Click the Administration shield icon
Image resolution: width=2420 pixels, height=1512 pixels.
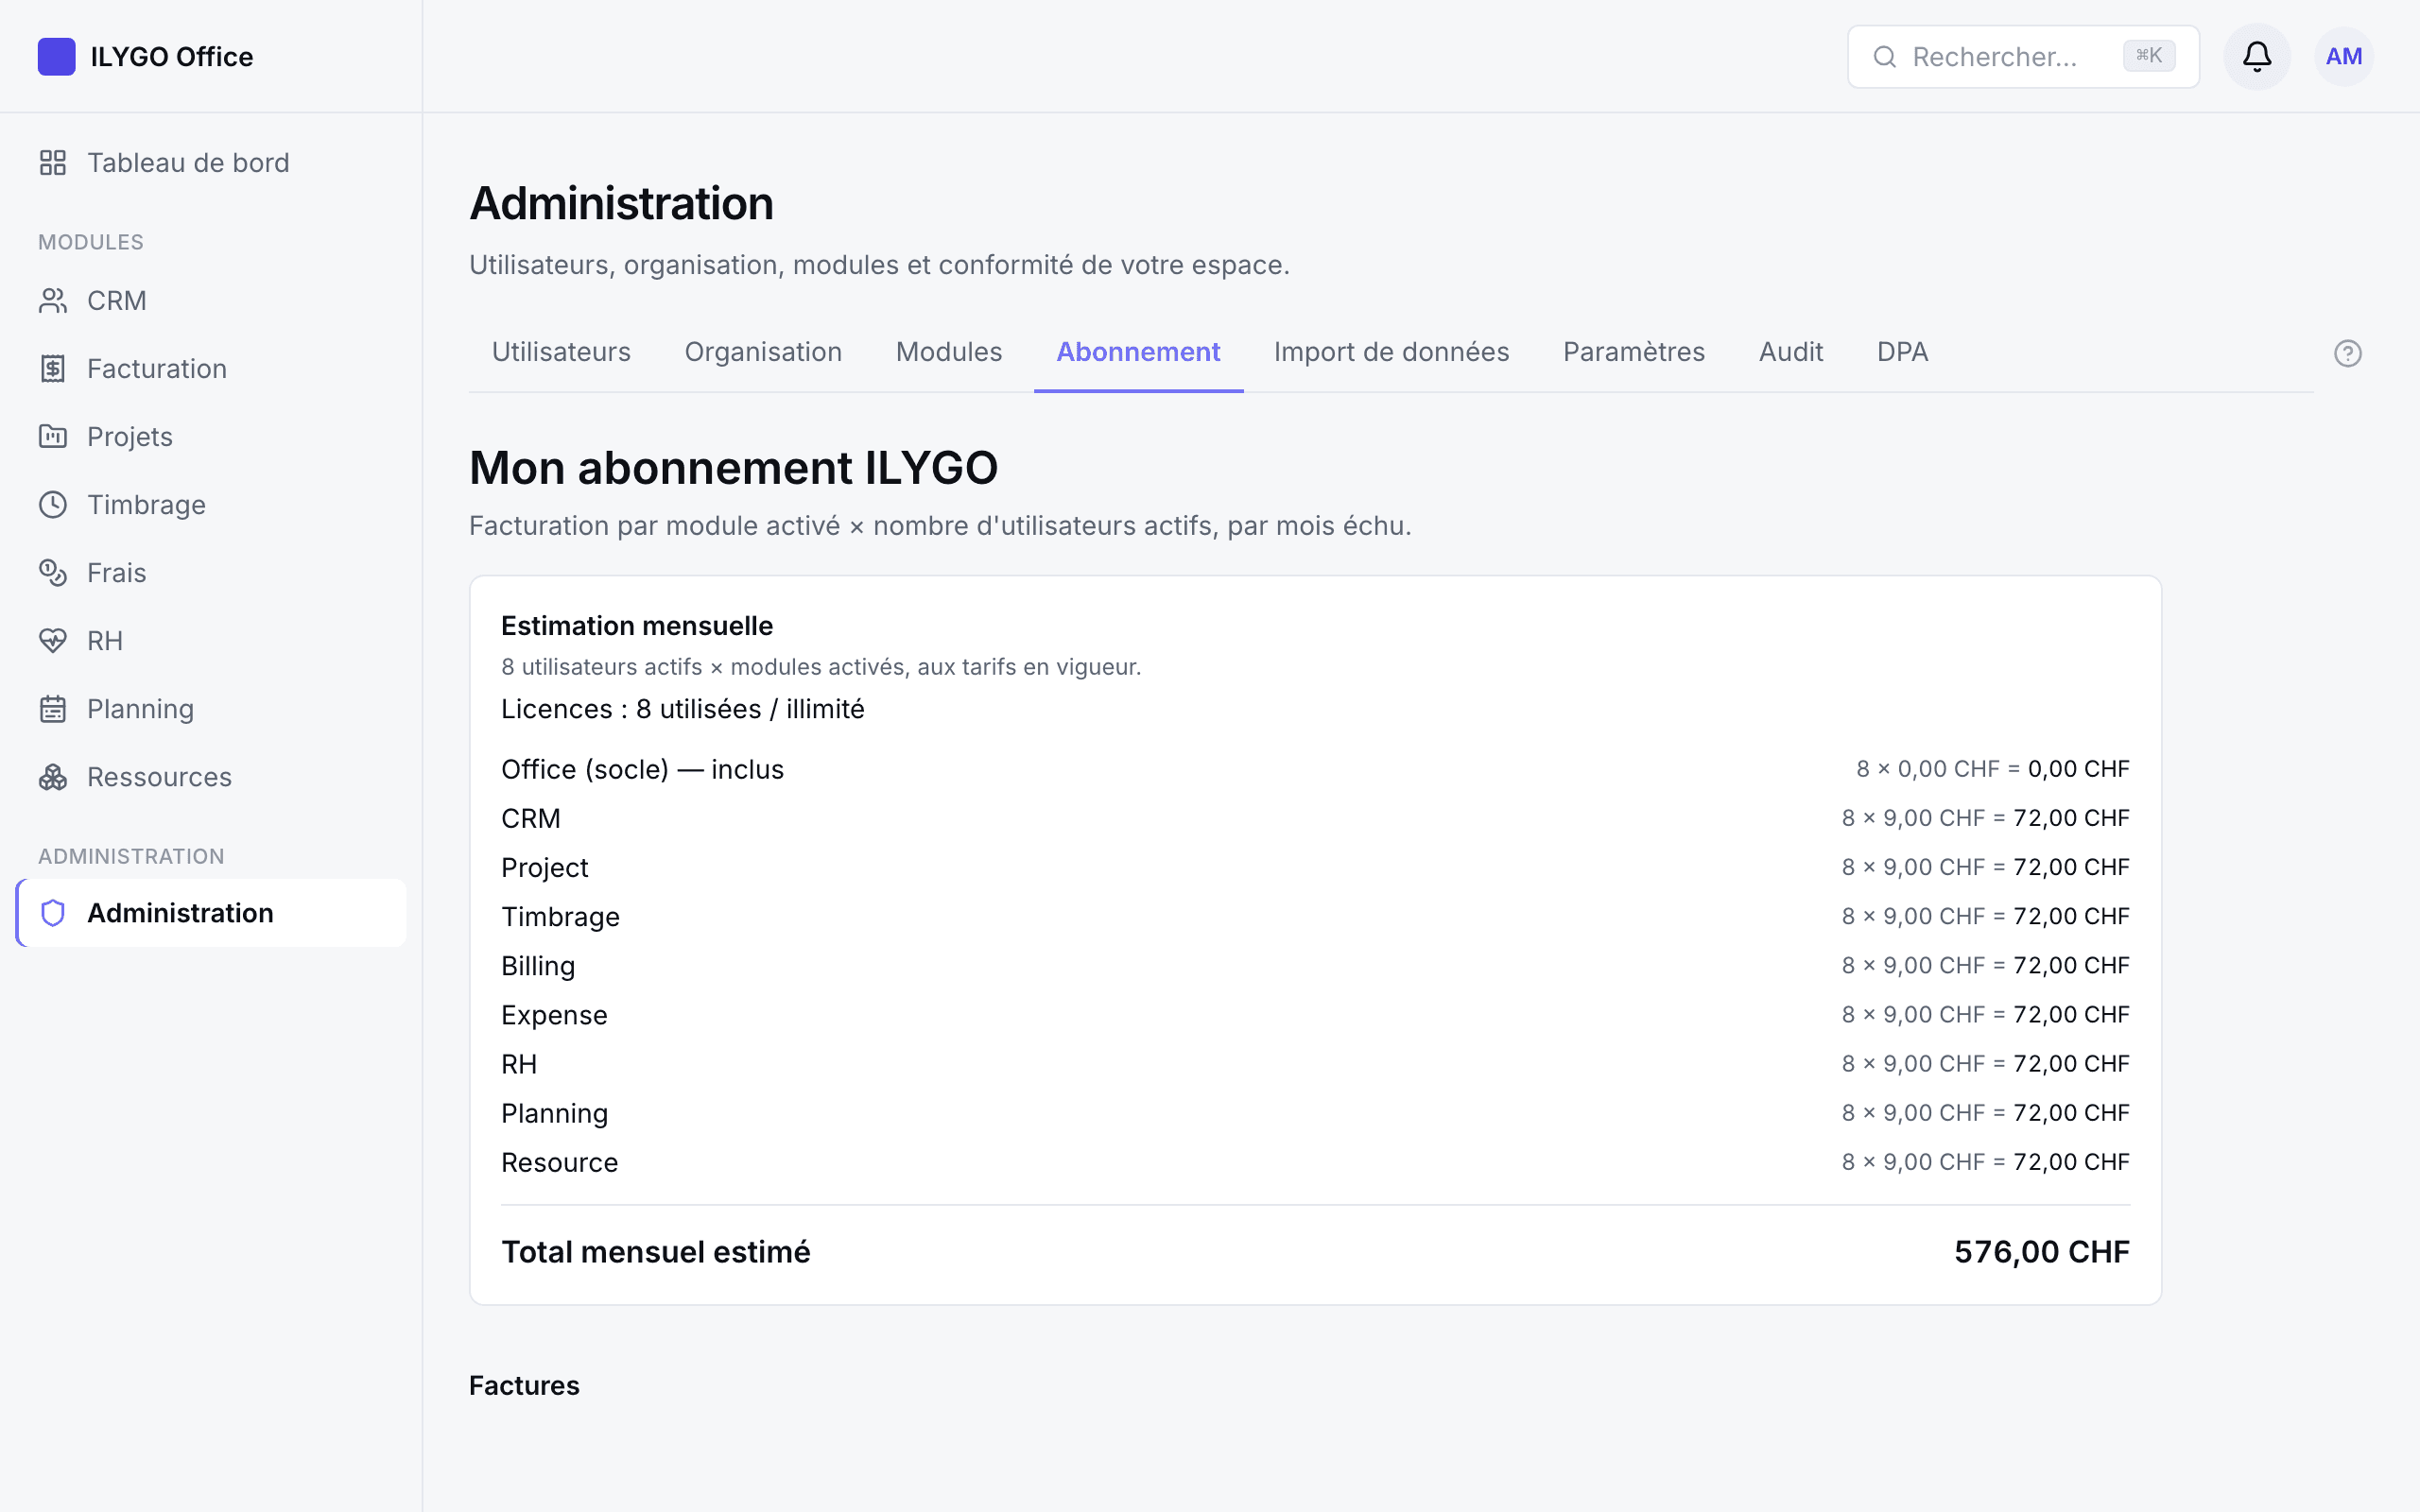53,912
